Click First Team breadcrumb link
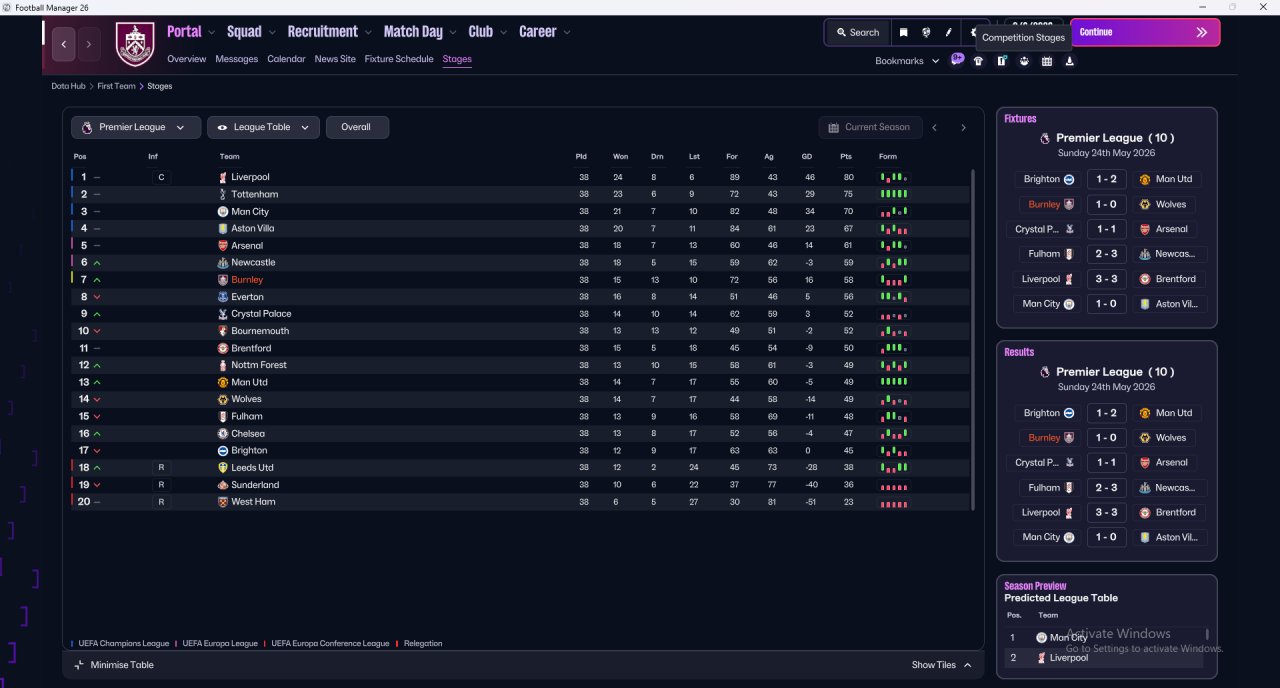This screenshot has width=1280, height=688. click(x=116, y=86)
